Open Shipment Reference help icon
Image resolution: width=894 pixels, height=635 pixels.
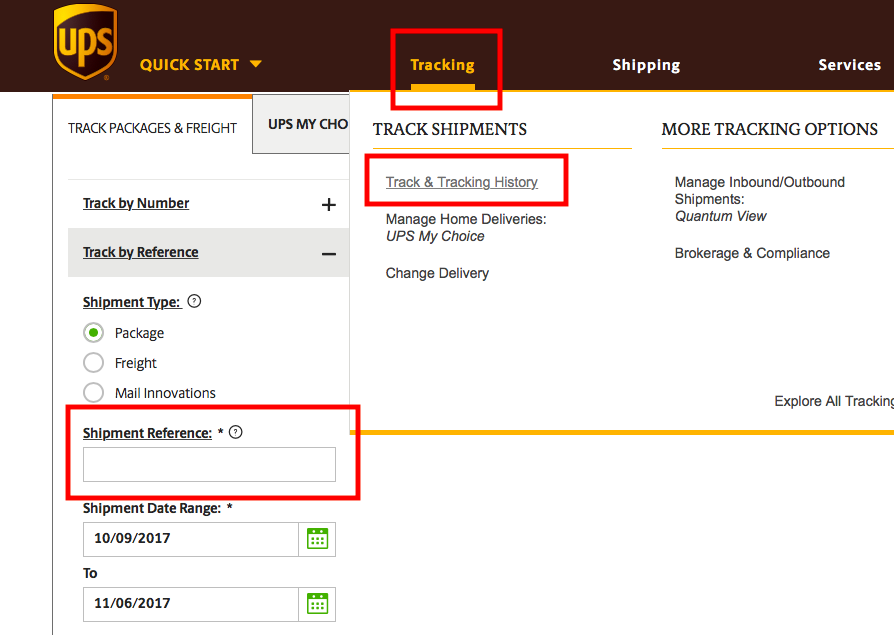click(235, 432)
